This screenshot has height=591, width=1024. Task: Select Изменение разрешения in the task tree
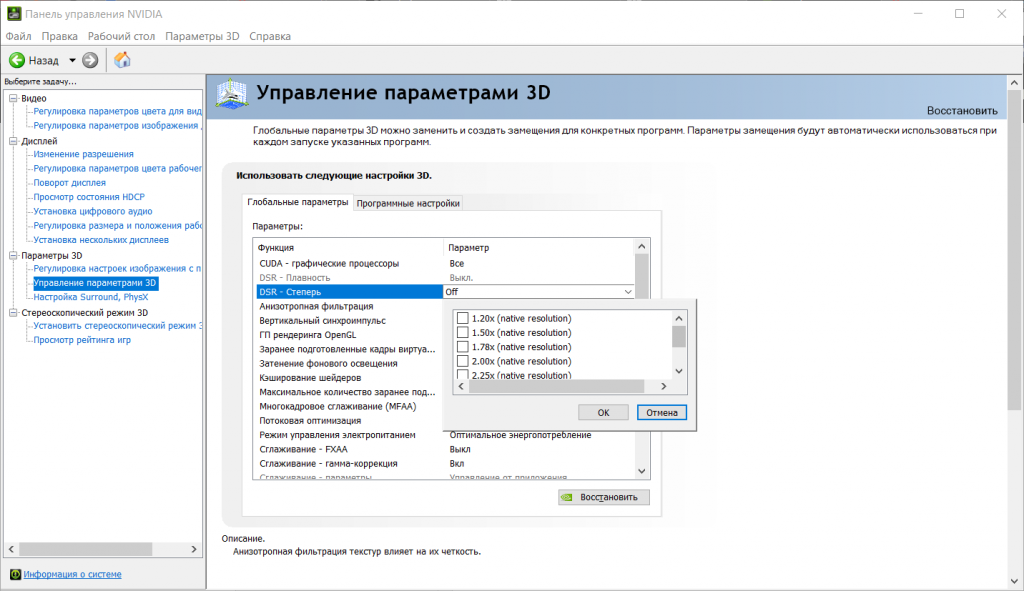coord(83,154)
